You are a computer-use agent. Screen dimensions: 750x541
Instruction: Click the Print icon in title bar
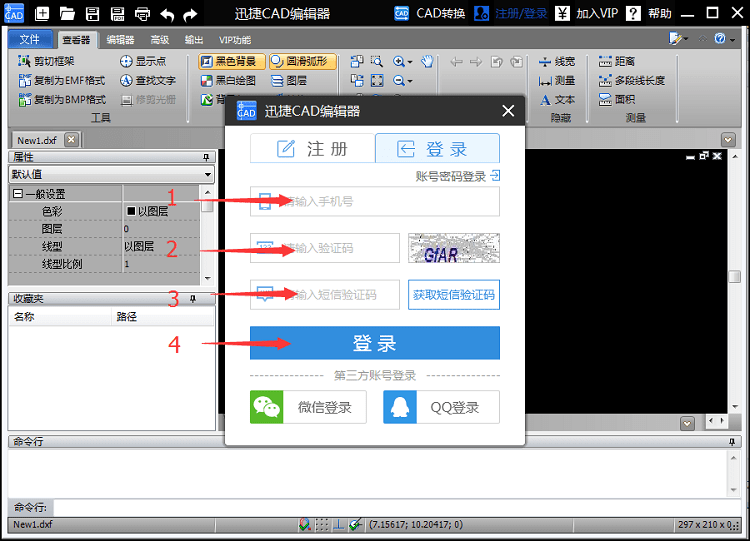[x=143, y=14]
